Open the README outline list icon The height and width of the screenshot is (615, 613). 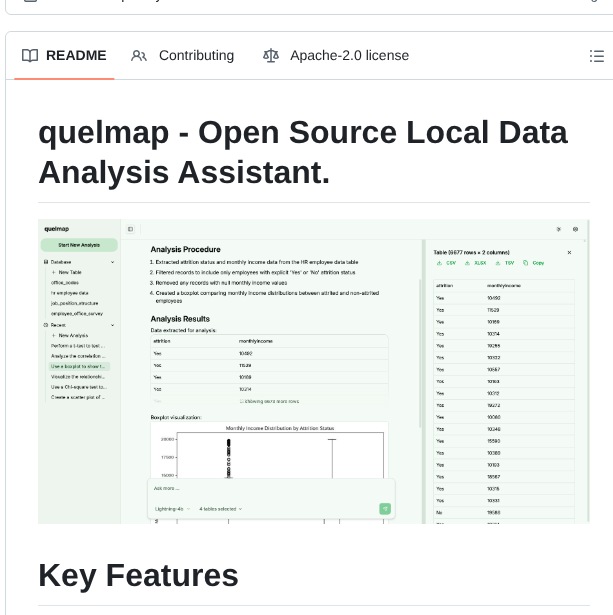[x=597, y=56]
